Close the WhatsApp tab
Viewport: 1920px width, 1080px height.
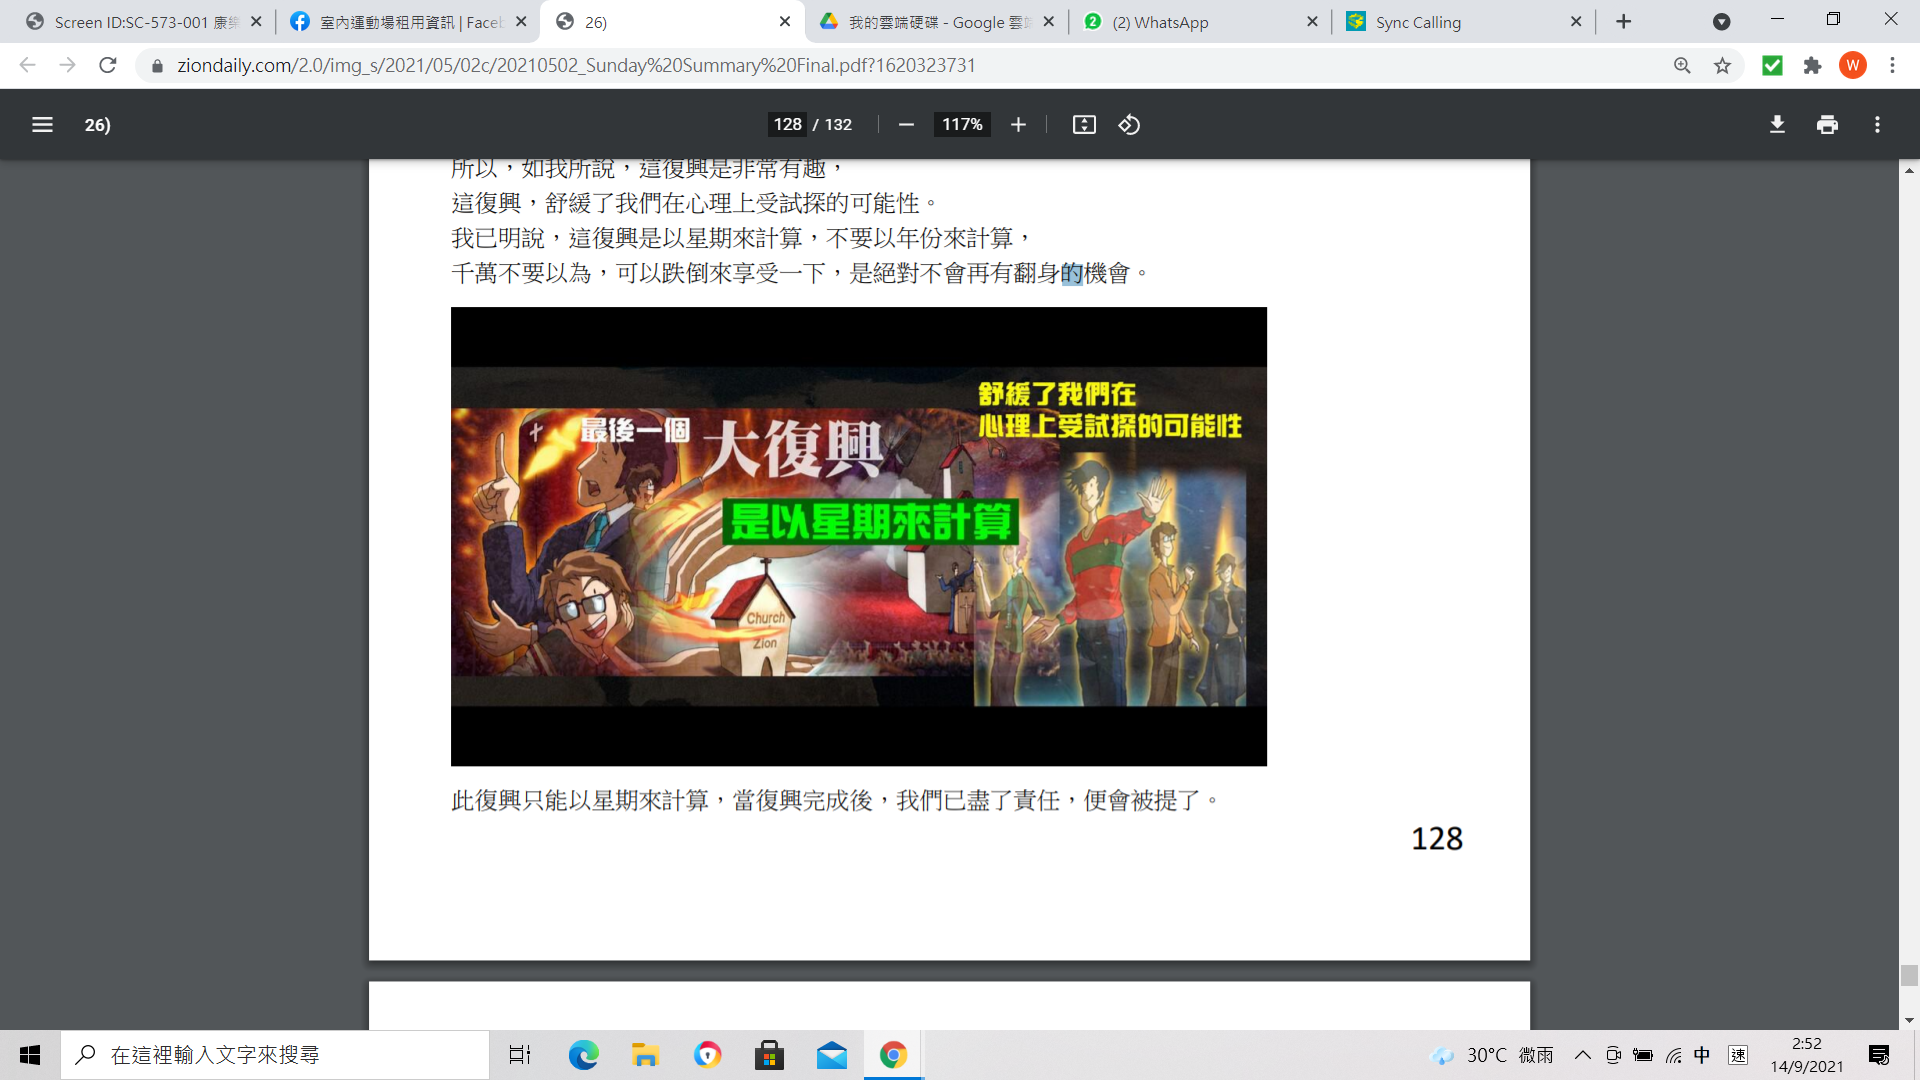pyautogui.click(x=1312, y=22)
